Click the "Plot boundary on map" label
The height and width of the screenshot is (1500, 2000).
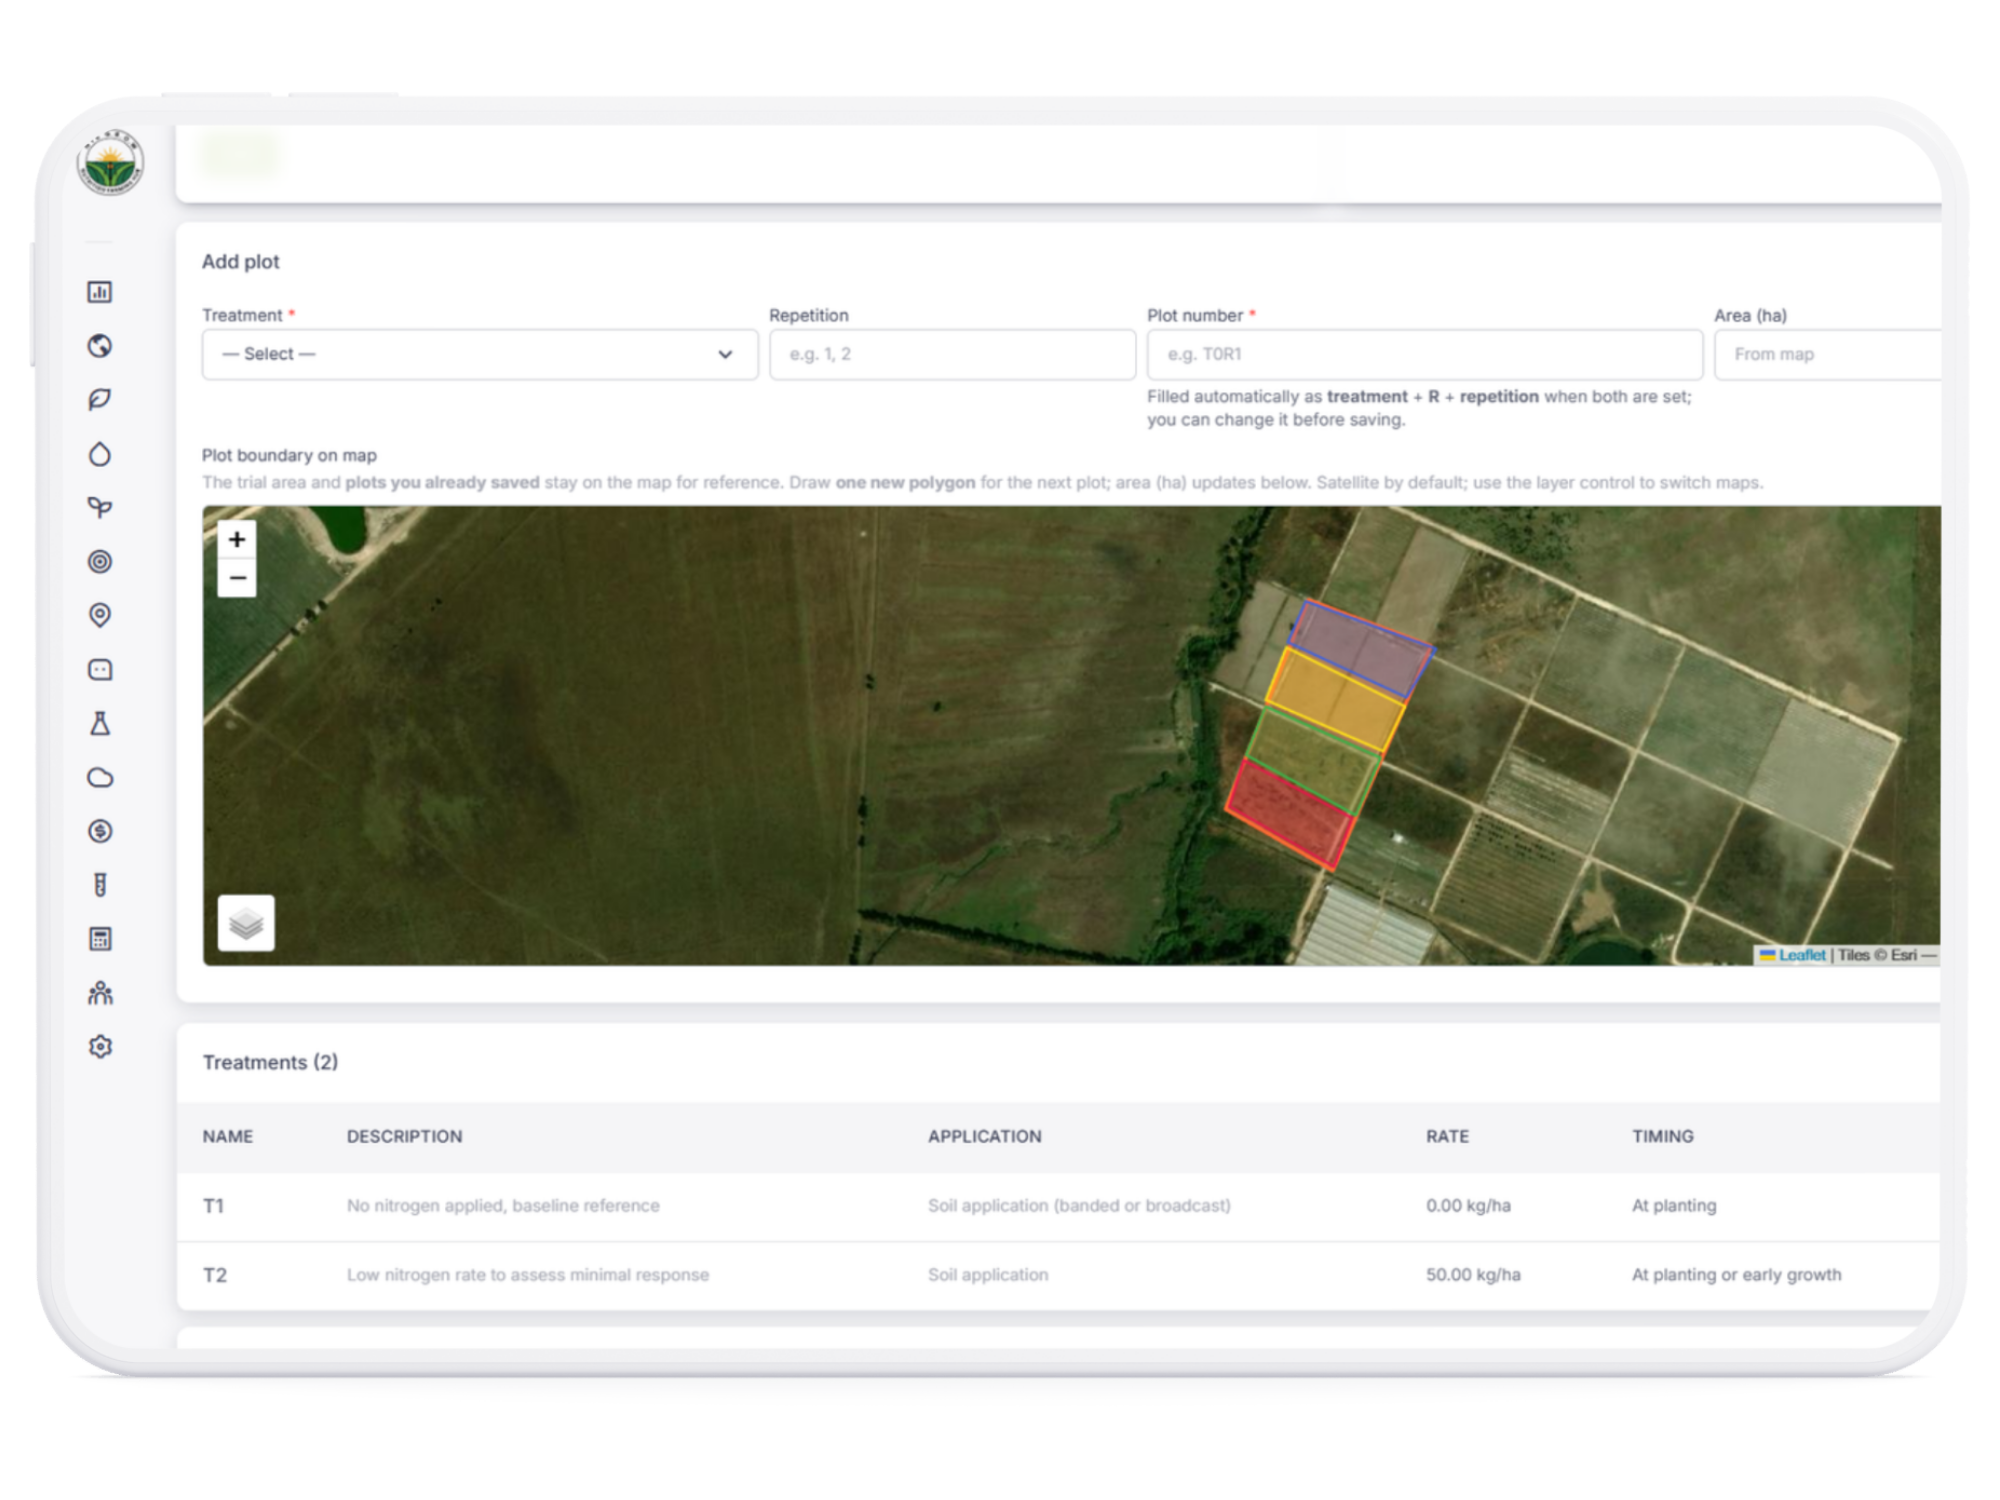tap(289, 456)
